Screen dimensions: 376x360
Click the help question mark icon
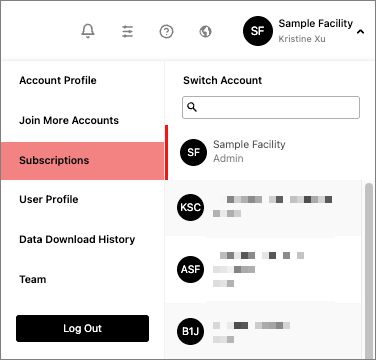point(166,32)
